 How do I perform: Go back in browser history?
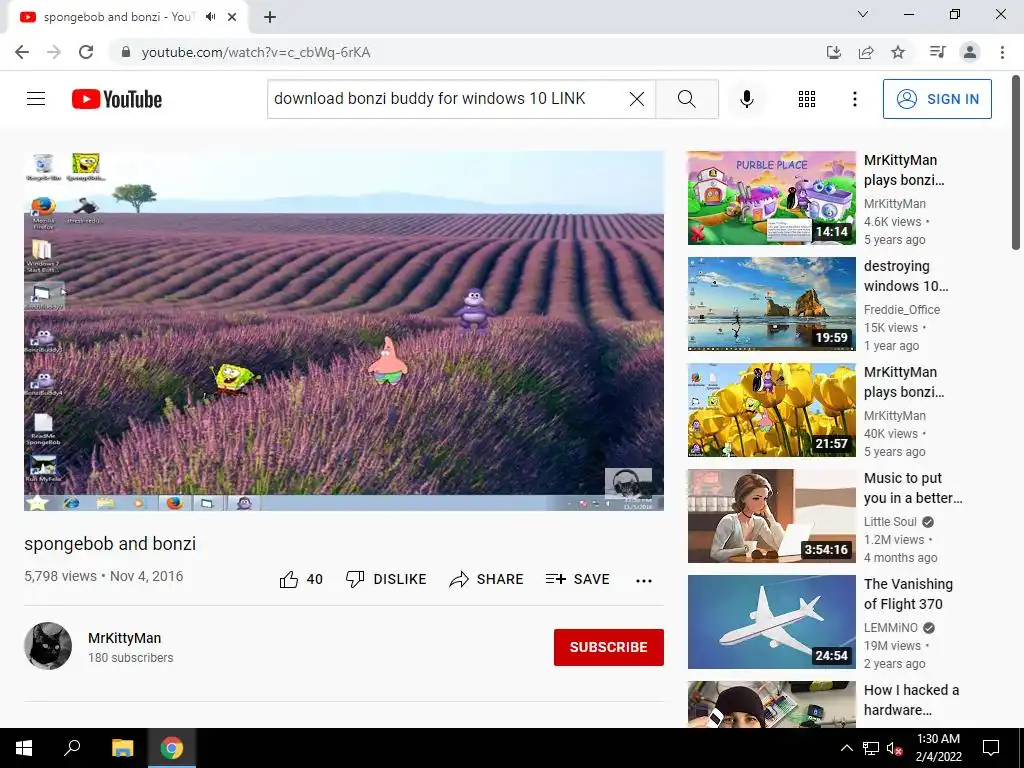coord(22,52)
